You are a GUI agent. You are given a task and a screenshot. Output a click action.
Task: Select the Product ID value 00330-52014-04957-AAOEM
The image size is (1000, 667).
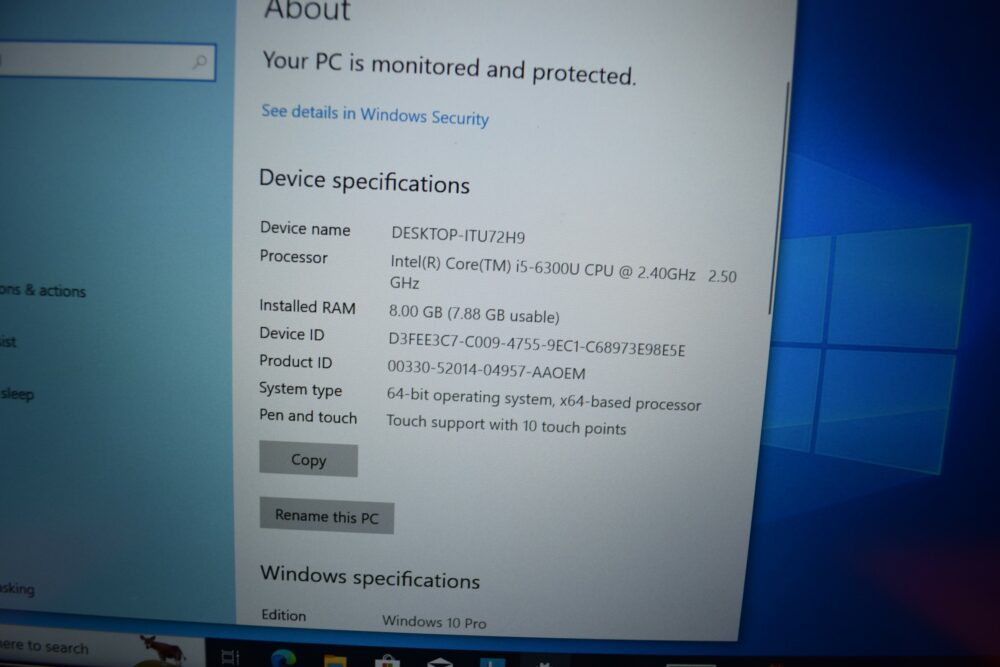tap(486, 370)
